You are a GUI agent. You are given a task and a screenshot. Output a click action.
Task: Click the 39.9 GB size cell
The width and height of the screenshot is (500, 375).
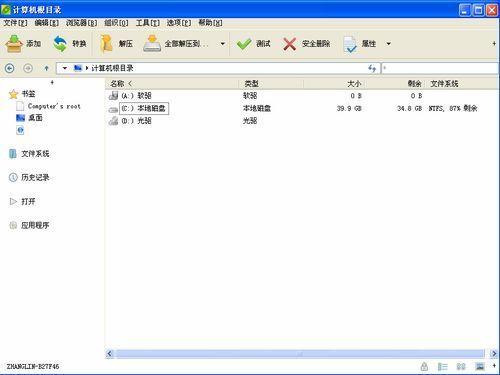[x=349, y=109]
